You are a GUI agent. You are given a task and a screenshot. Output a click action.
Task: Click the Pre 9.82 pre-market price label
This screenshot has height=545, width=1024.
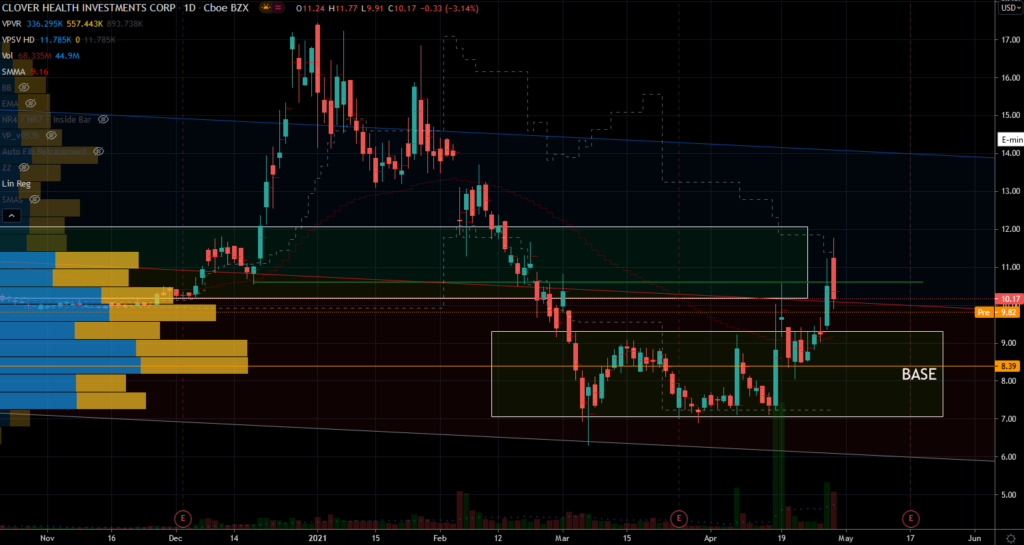pos(996,313)
